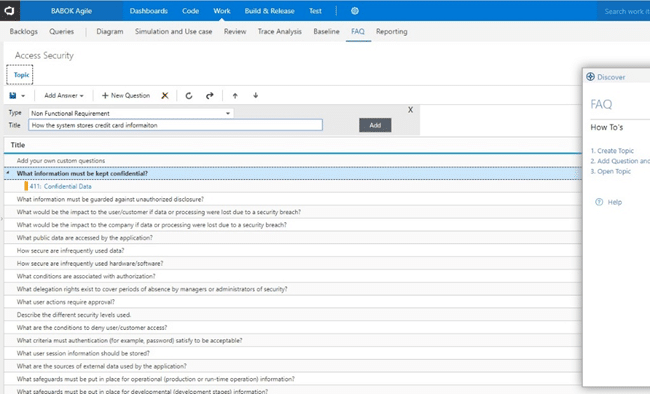Click the Title input field

175,125
